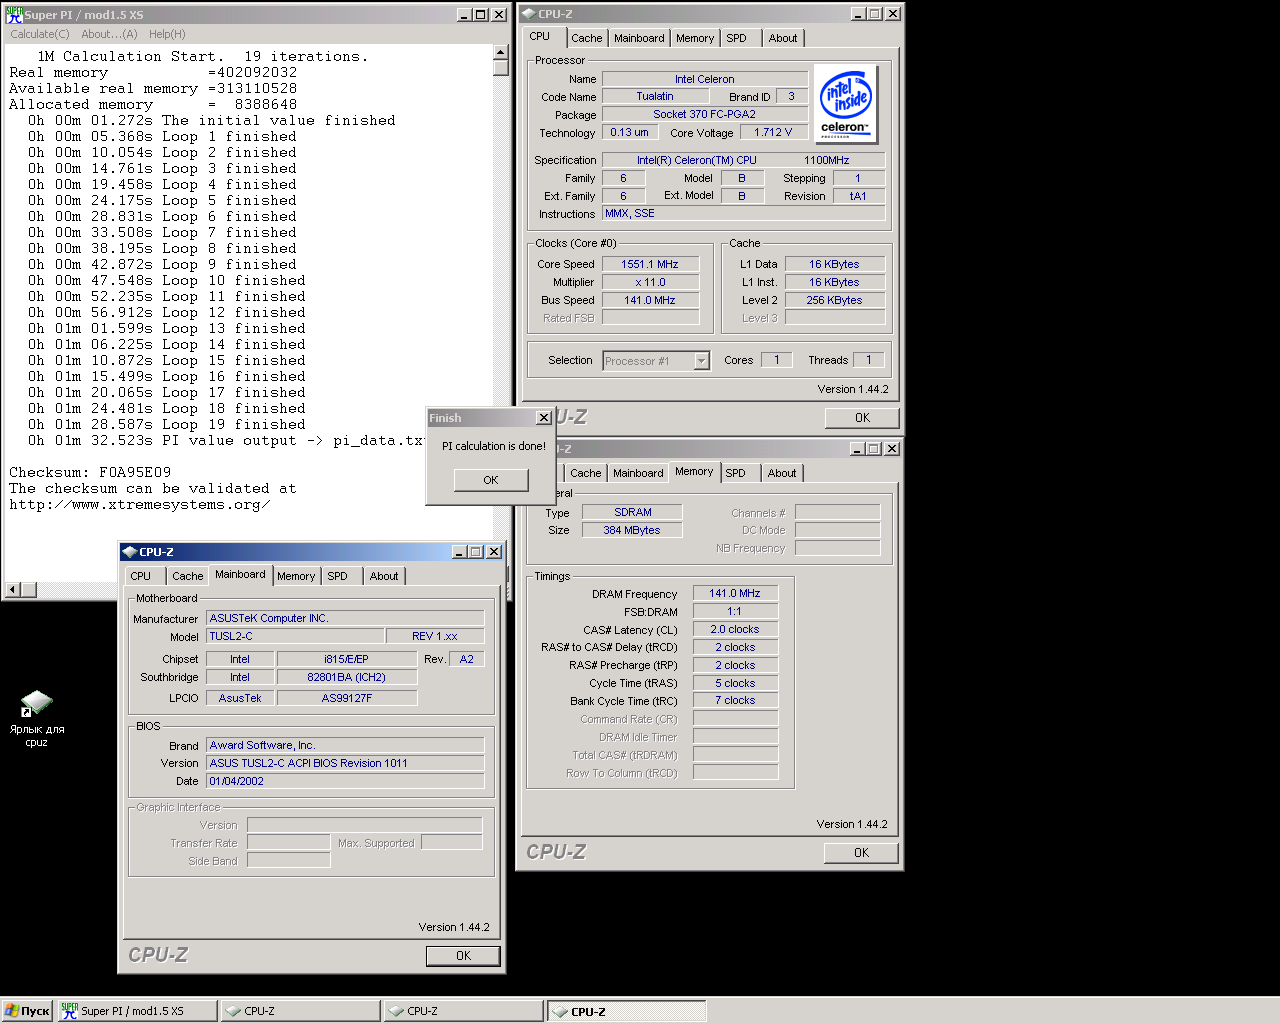This screenshot has height=1024, width=1280.
Task: Click the memory Type SDRAM field
Action: tap(633, 512)
